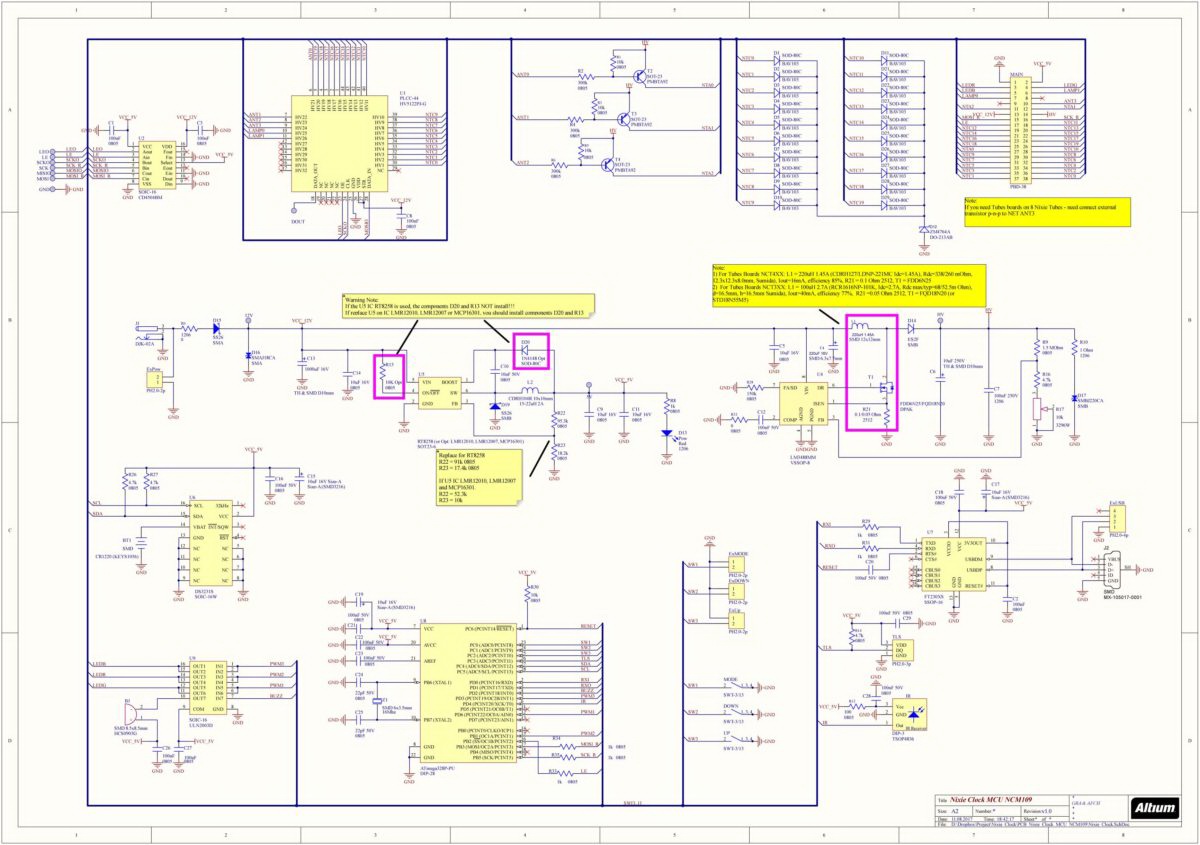Select the TLS PH2.0-3p connector
This screenshot has height=845, width=1200.
pyautogui.click(x=901, y=650)
